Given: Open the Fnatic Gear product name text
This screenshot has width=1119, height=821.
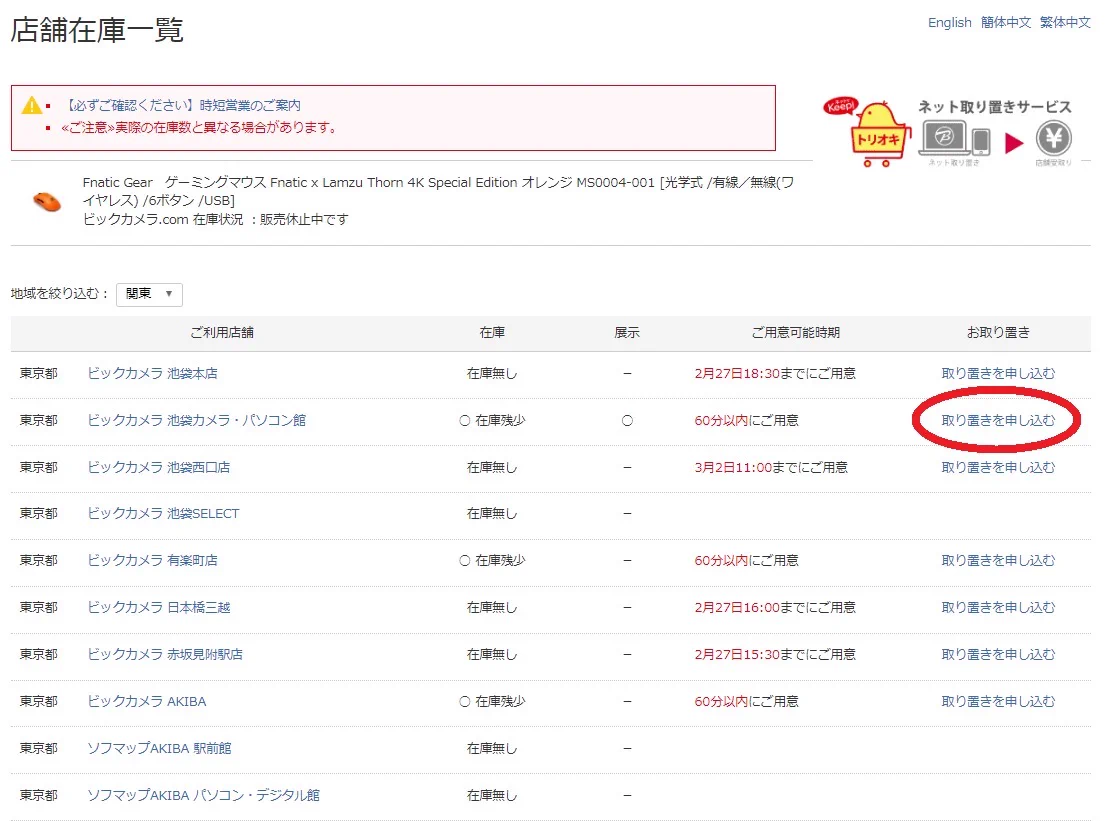Looking at the screenshot, I should [438, 191].
